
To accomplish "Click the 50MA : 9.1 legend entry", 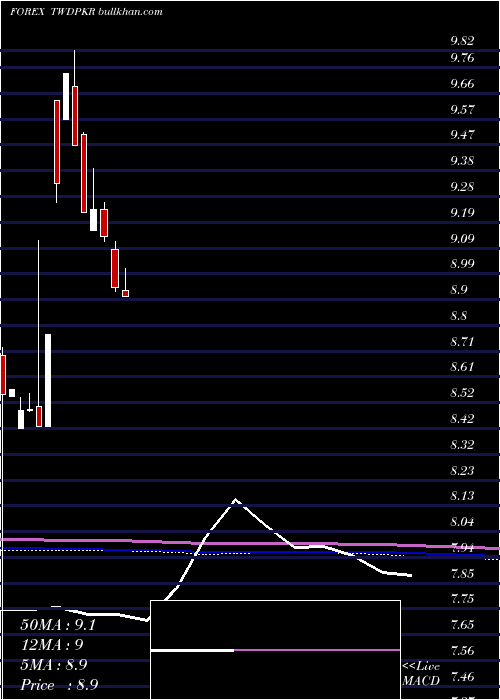I will 58,625.
